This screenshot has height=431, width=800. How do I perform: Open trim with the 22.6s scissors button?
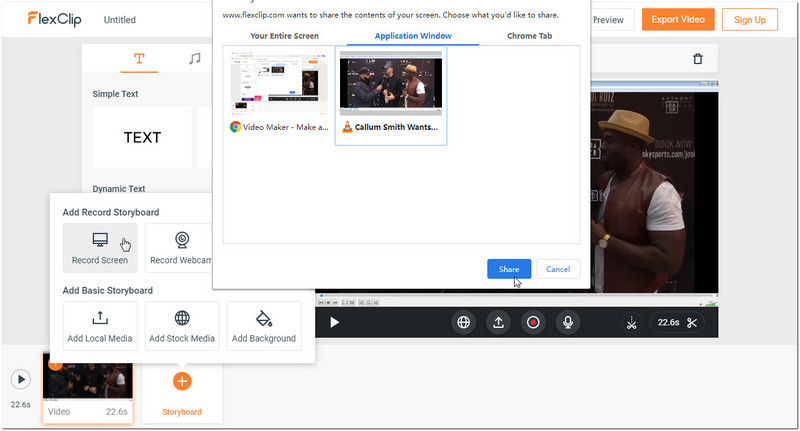[x=677, y=322]
